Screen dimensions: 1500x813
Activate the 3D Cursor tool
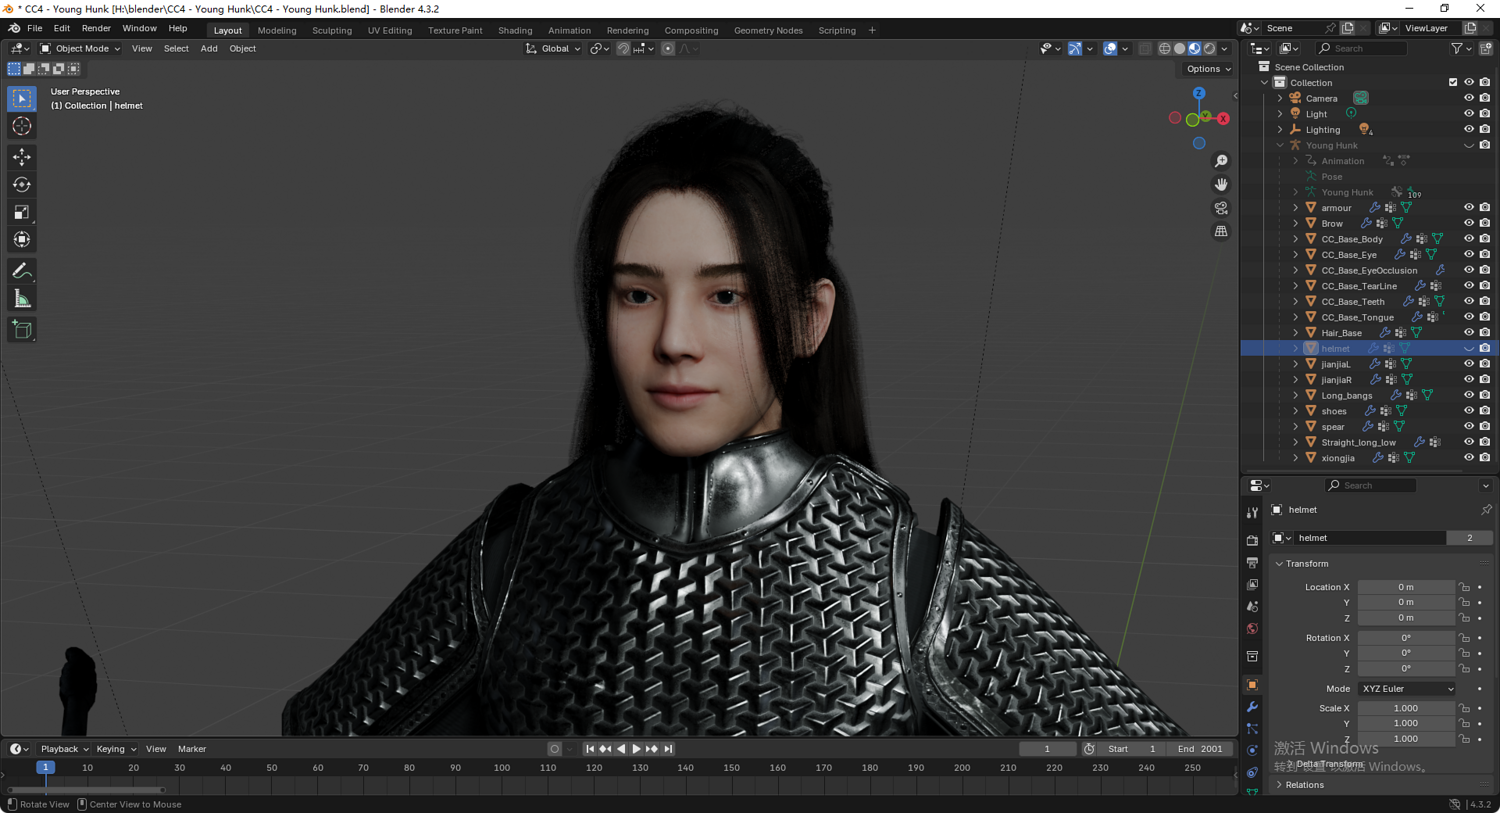coord(22,126)
